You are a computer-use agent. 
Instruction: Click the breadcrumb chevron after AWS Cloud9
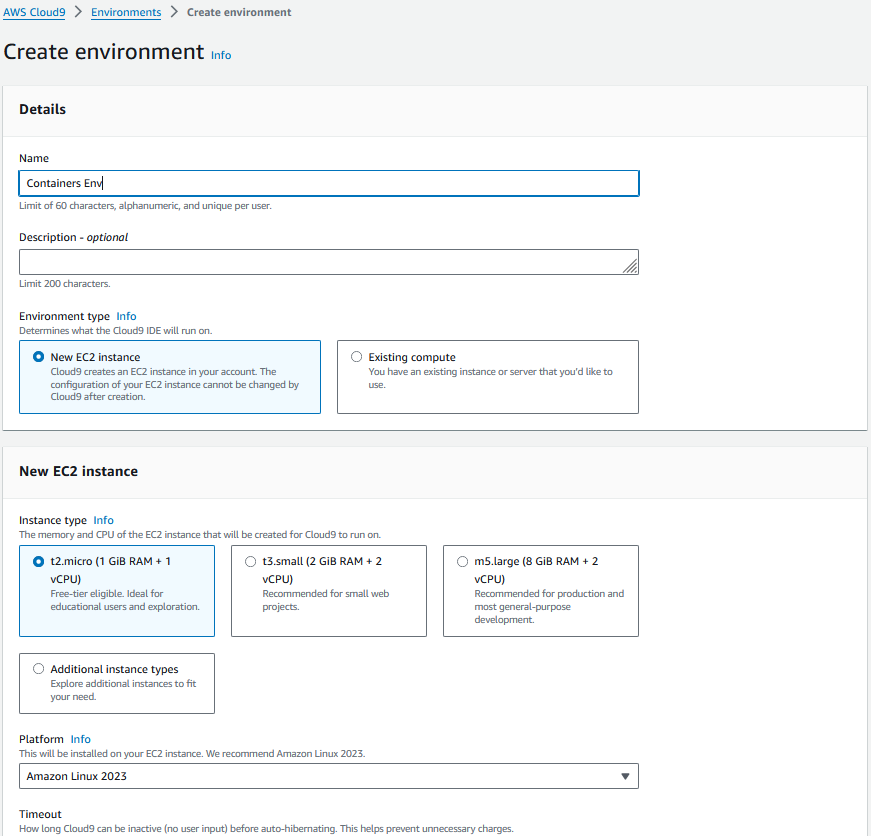[78, 12]
